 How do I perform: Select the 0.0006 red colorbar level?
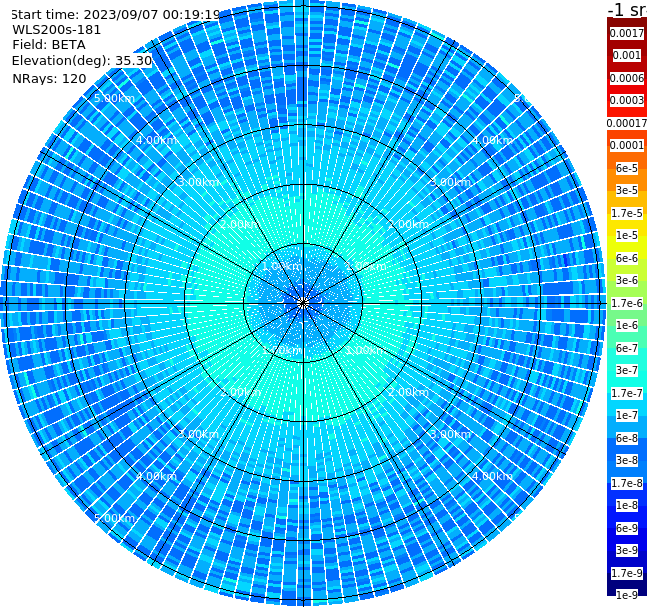[627, 78]
